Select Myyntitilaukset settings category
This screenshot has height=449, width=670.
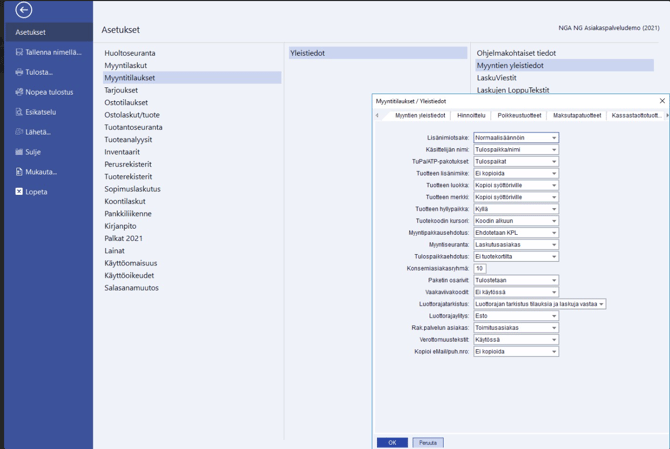(192, 78)
